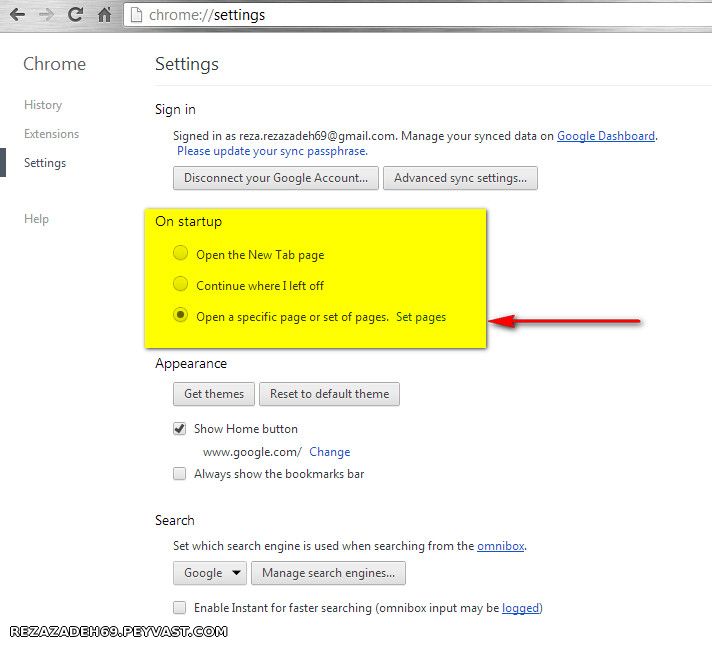The image size is (712, 646).
Task: Reload the page with the refresh icon
Action: pos(75,15)
